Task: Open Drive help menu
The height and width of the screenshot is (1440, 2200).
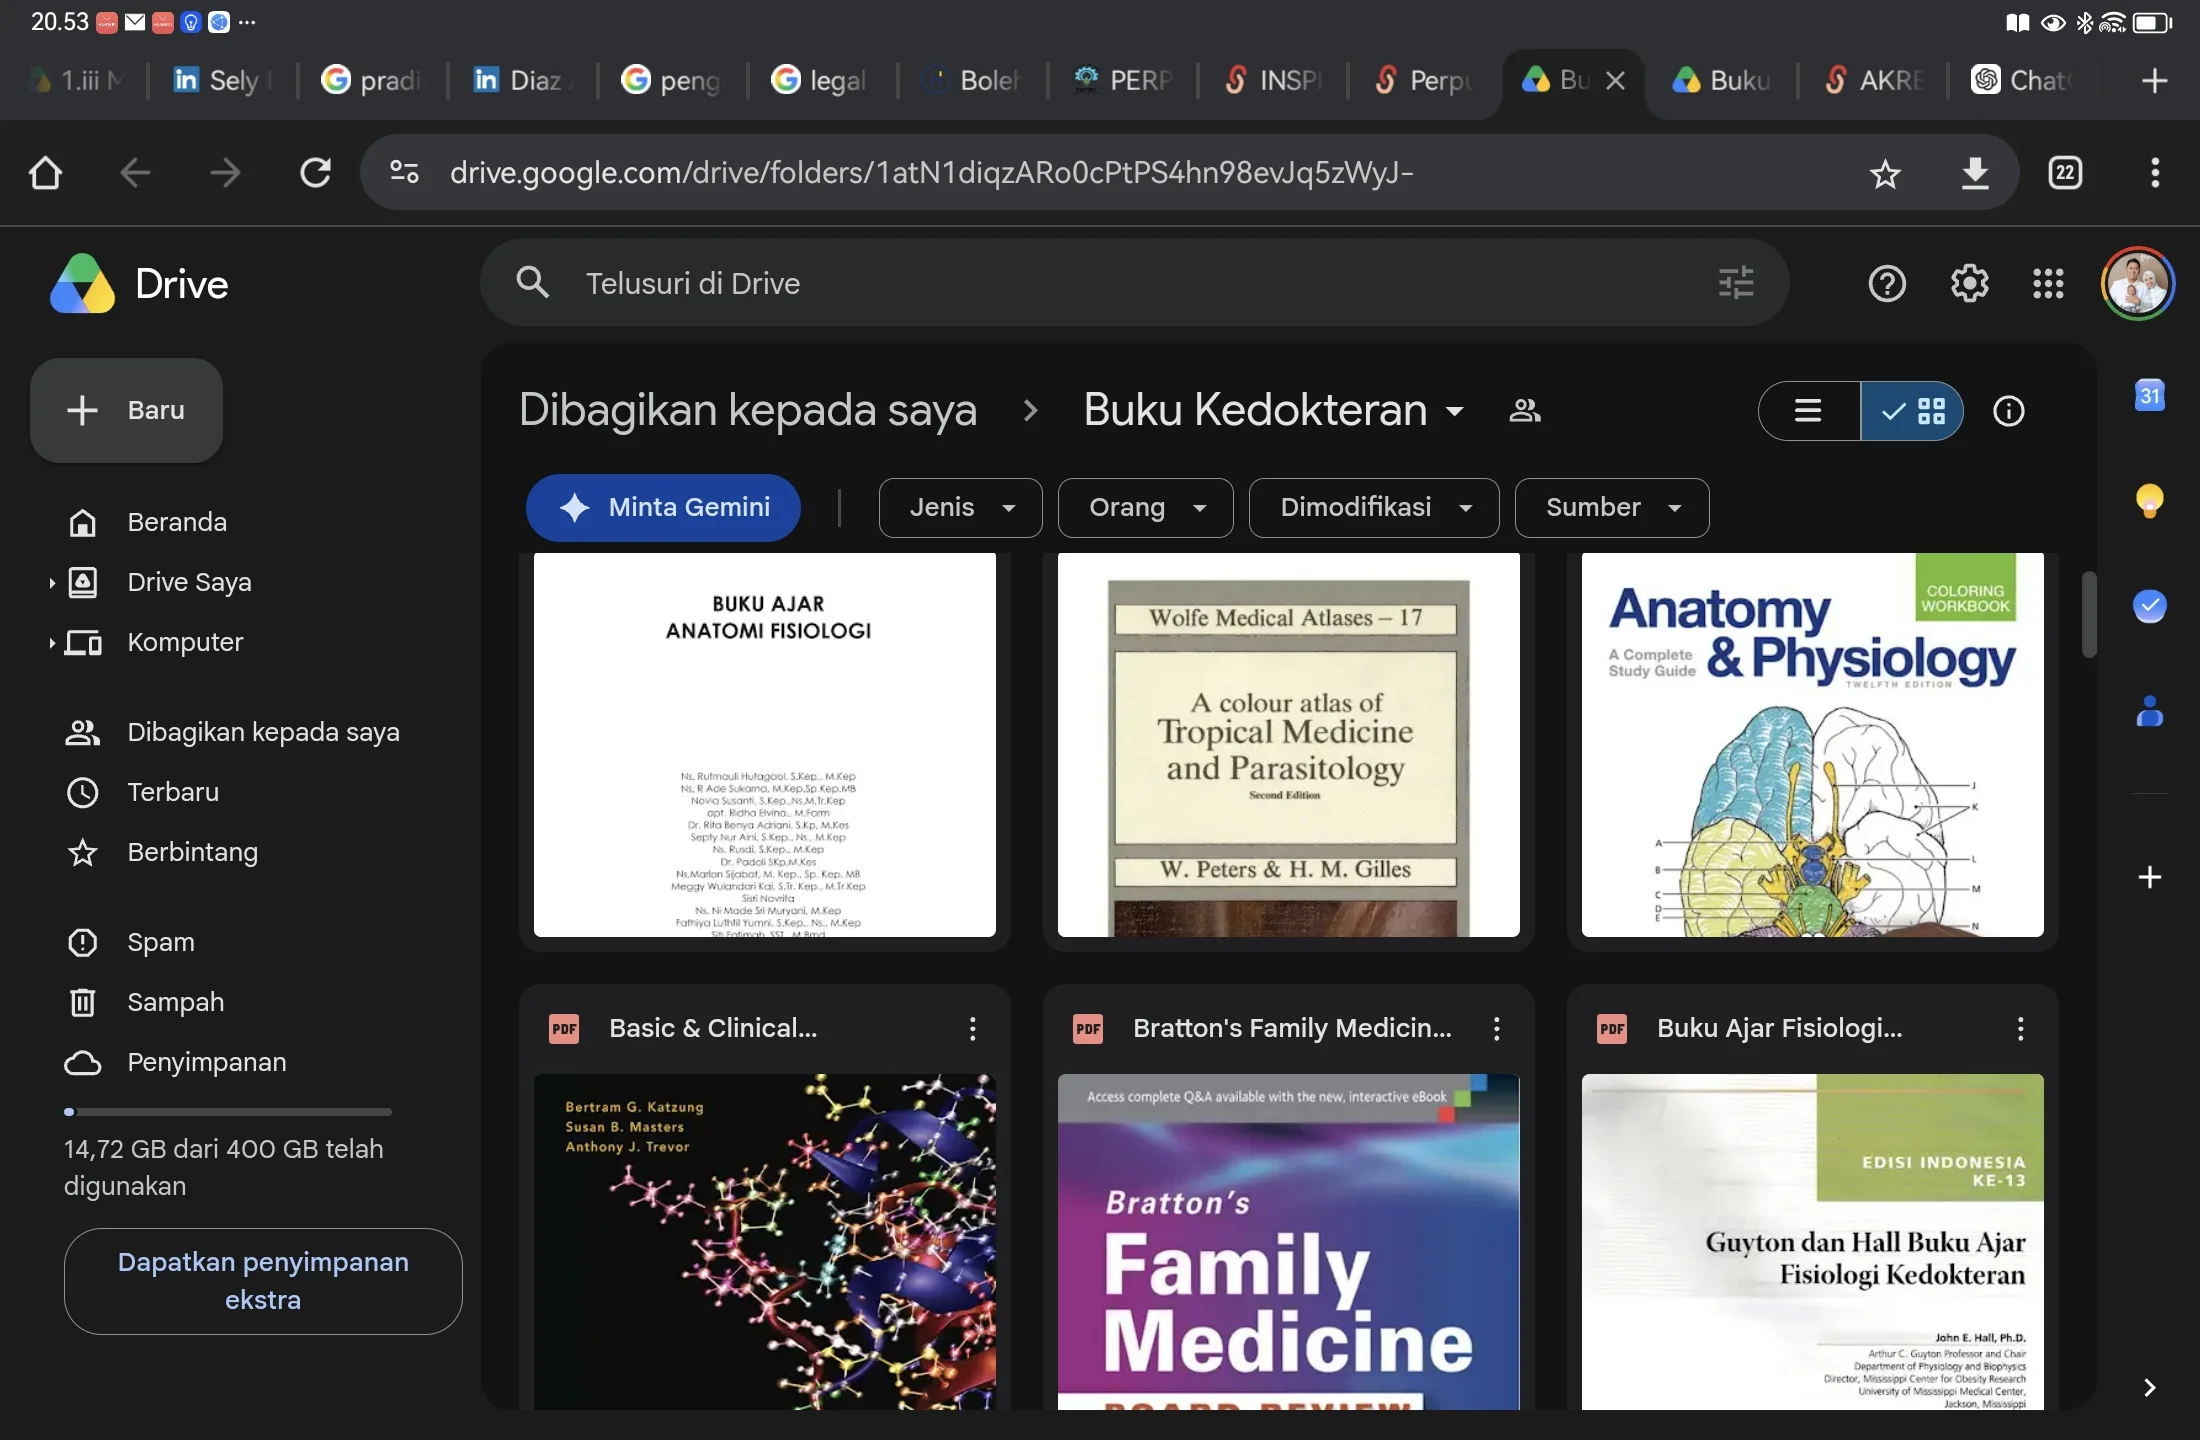Action: [x=1887, y=284]
